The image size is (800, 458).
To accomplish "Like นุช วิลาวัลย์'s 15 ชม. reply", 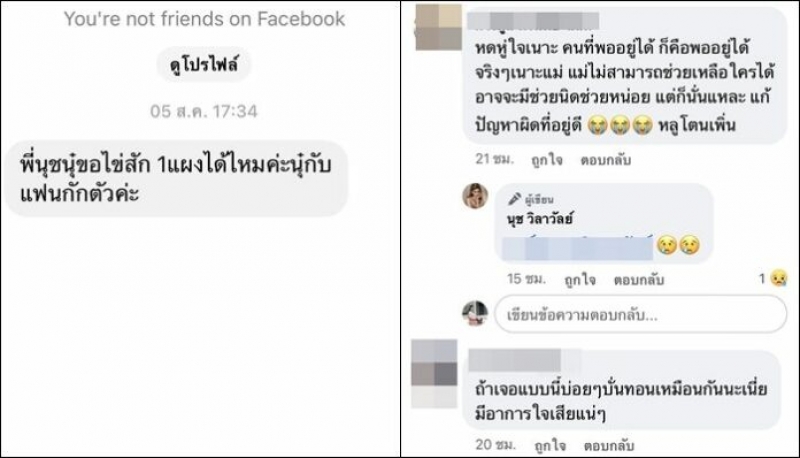I will (x=580, y=279).
